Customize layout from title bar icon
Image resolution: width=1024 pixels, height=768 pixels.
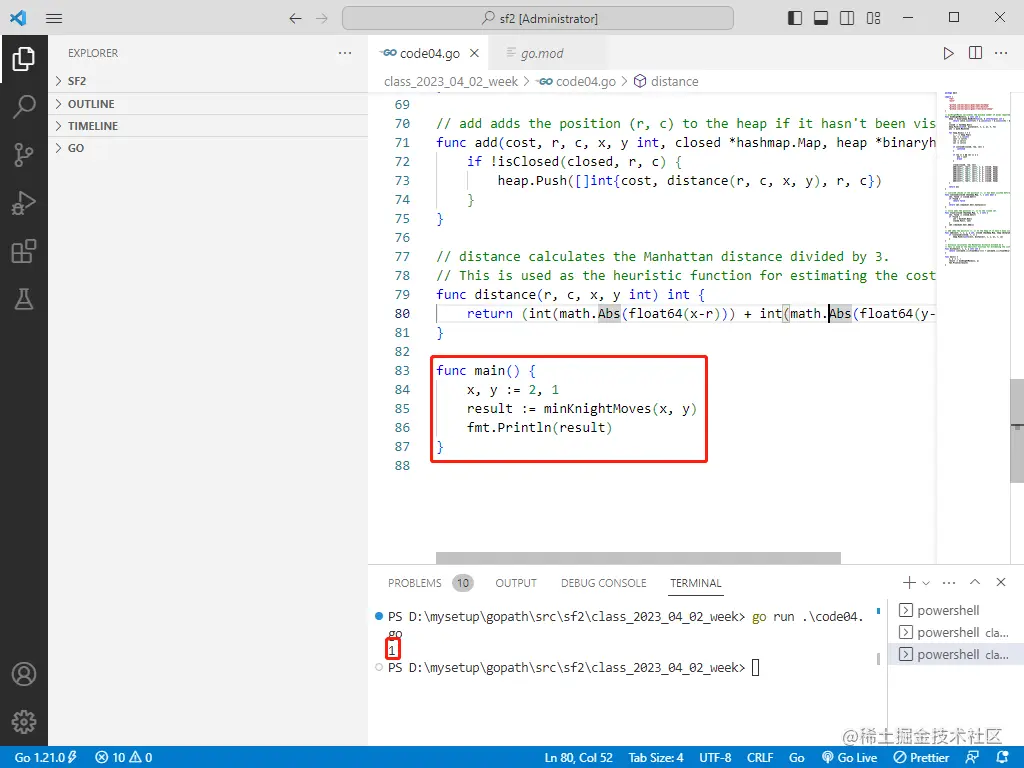(x=874, y=18)
